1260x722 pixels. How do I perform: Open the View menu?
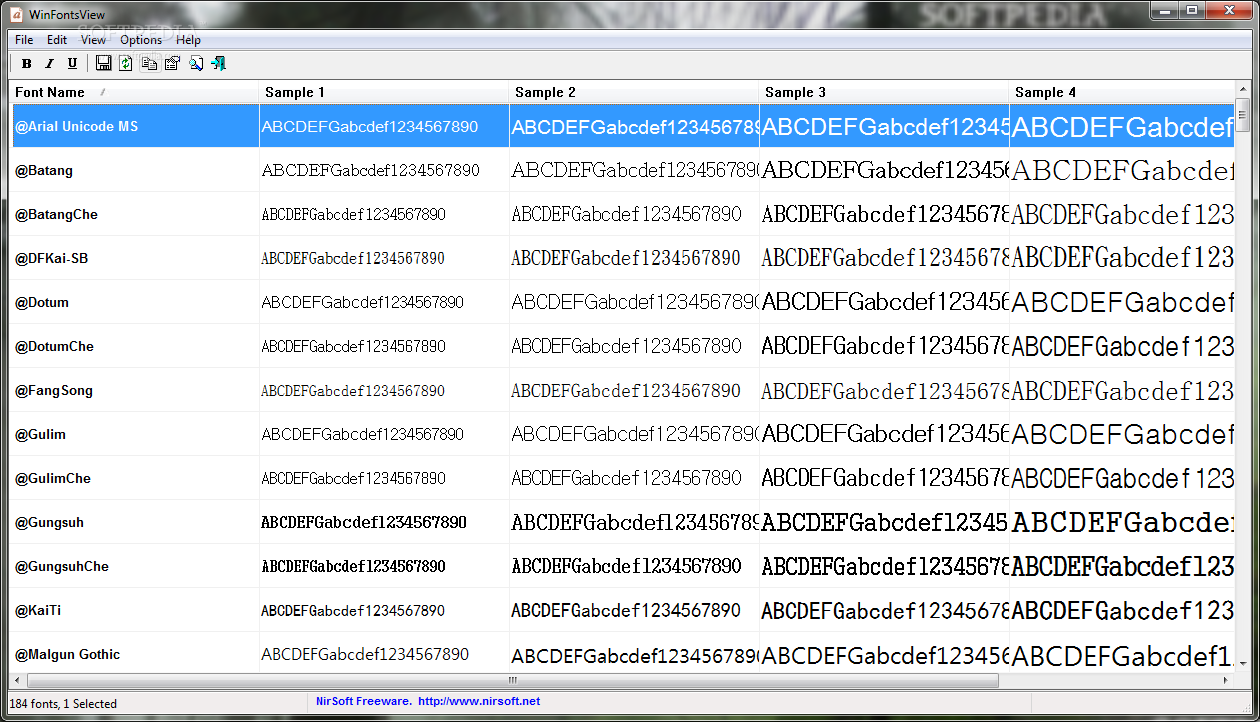tap(93, 40)
